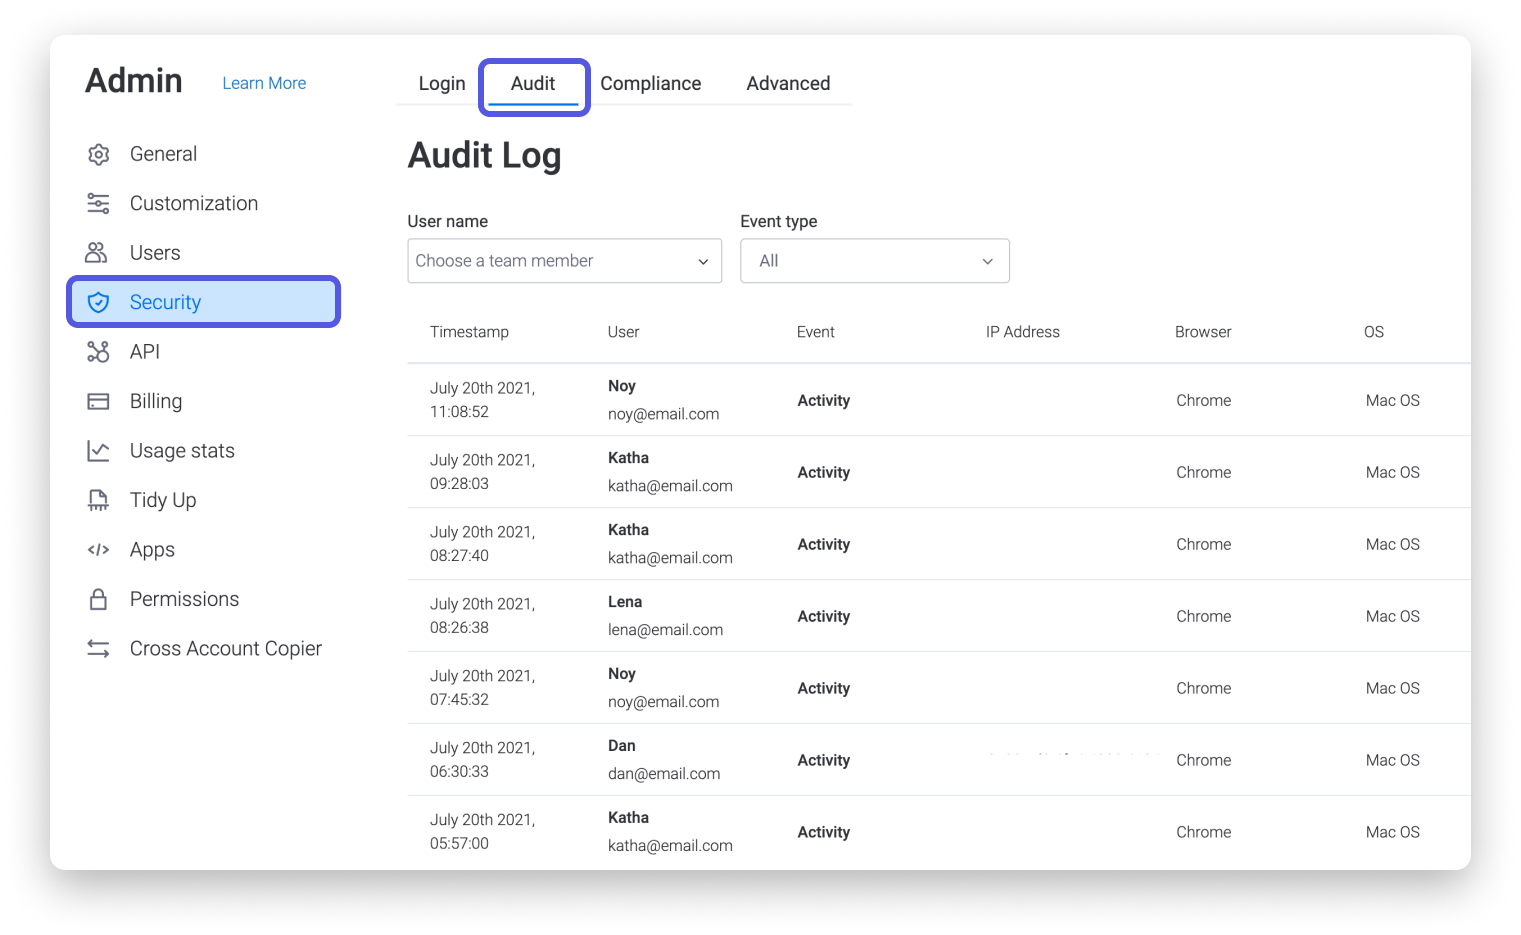Click the Tidy Up icon
Screen dimensions: 1521x935
(98, 500)
